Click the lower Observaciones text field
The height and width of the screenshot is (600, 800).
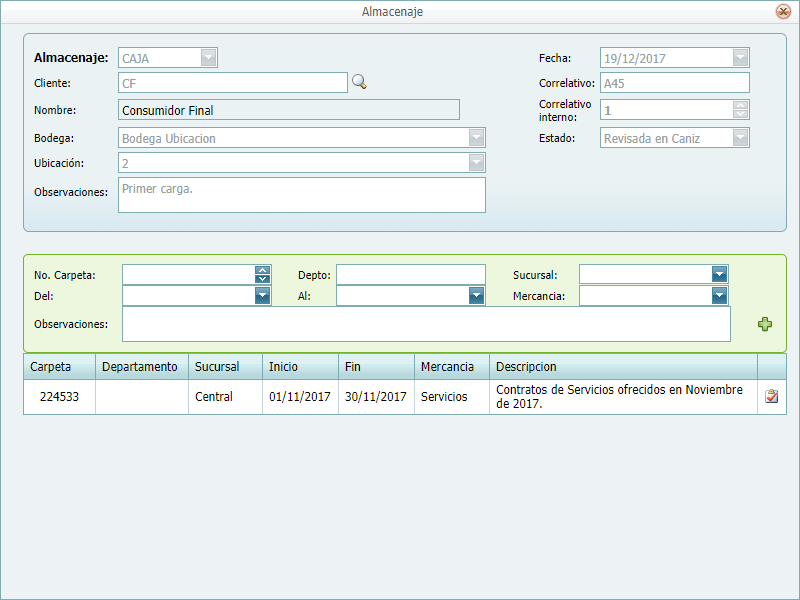click(426, 324)
